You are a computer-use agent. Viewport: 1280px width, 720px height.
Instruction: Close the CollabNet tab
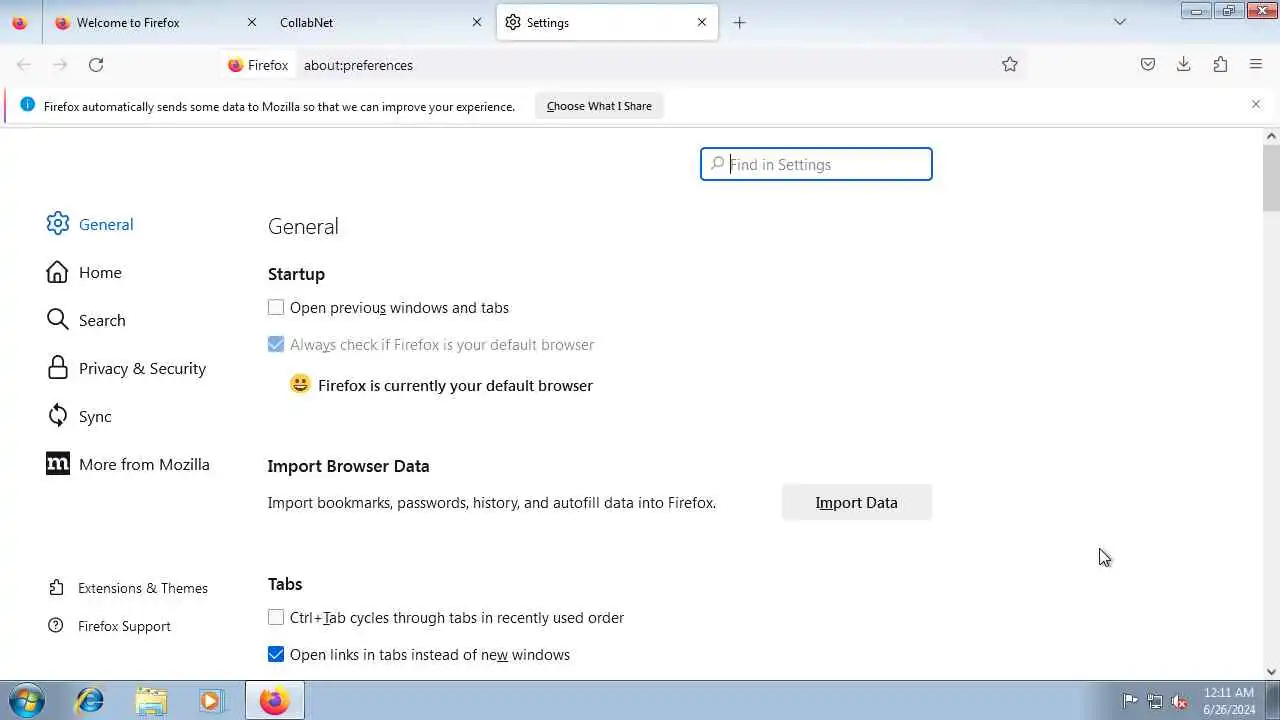477,22
